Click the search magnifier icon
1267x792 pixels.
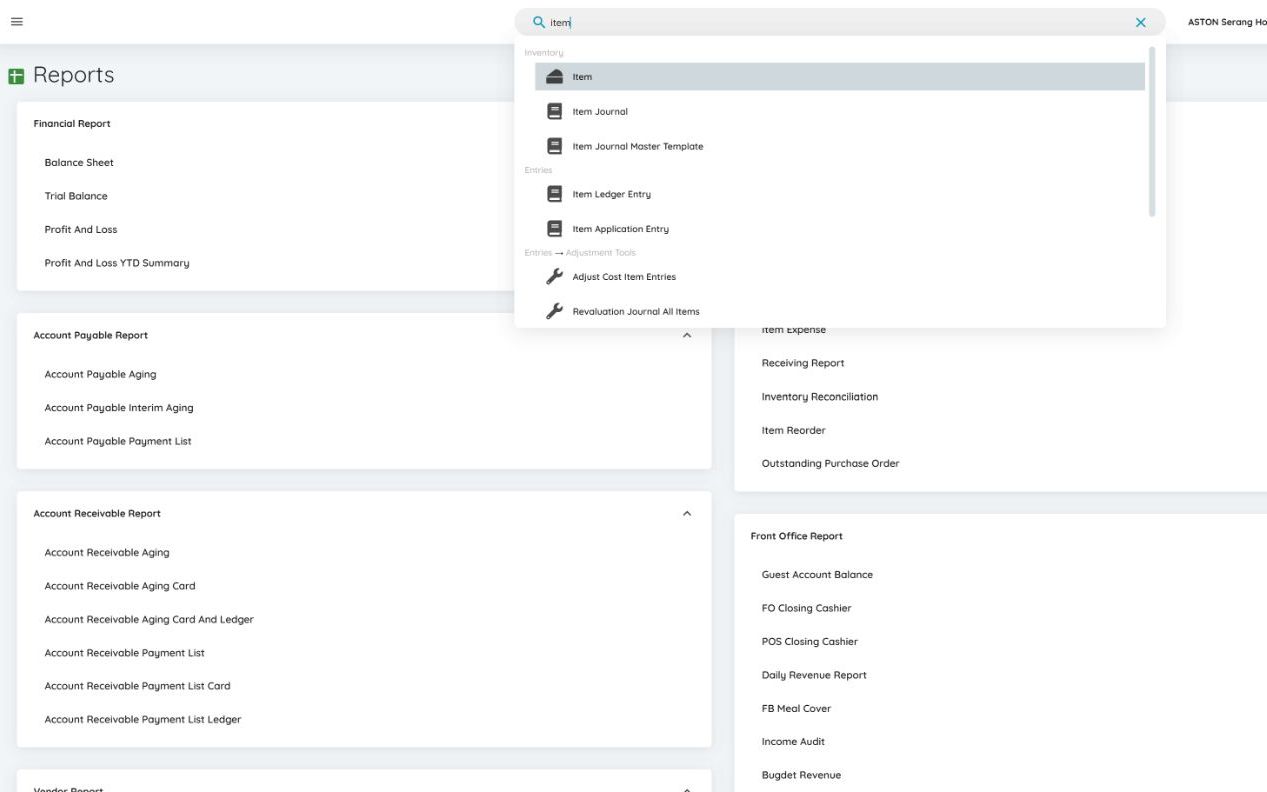[539, 22]
